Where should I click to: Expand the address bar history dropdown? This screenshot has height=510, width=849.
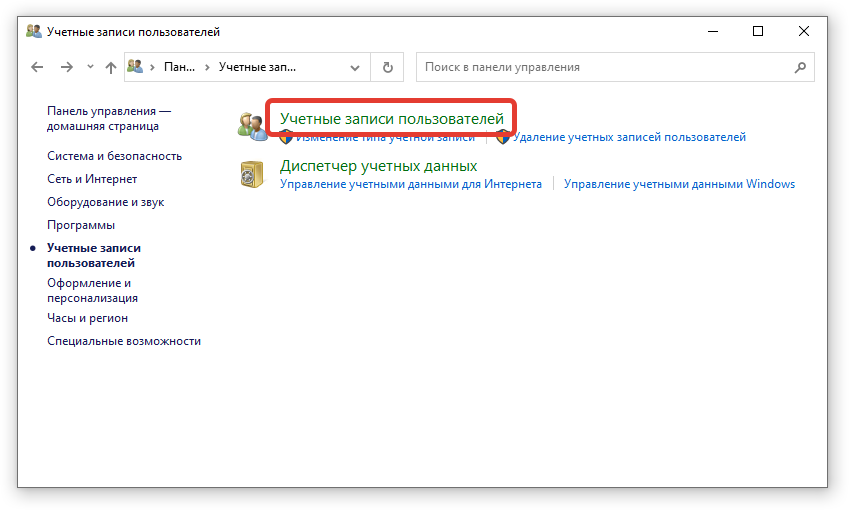355,67
